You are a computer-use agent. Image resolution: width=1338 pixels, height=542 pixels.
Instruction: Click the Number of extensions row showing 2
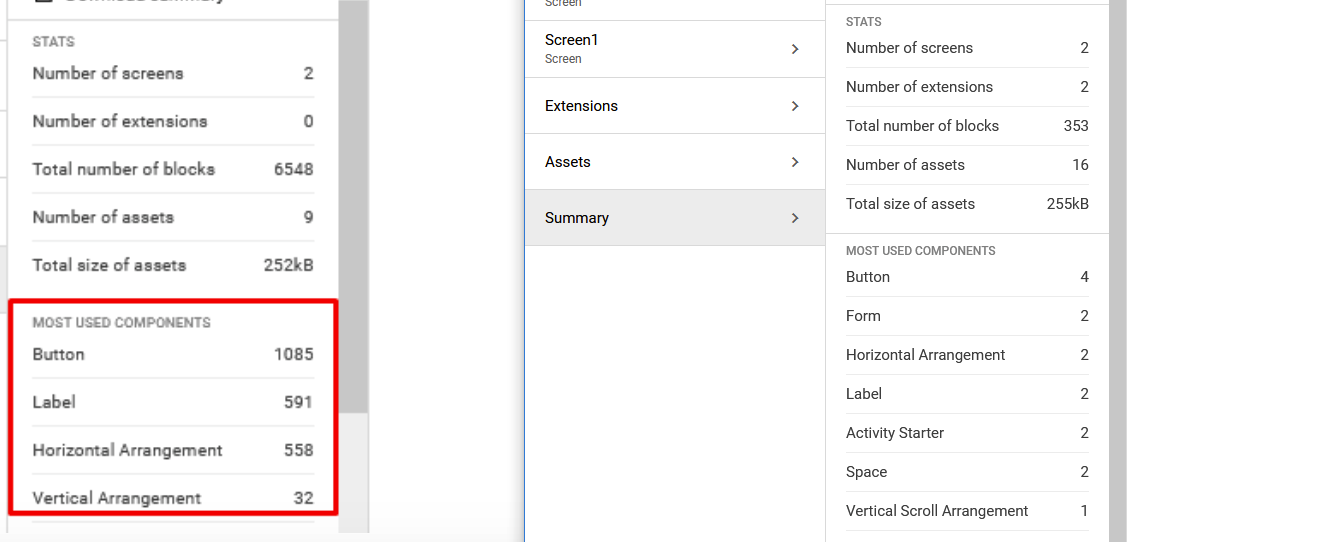pos(966,87)
